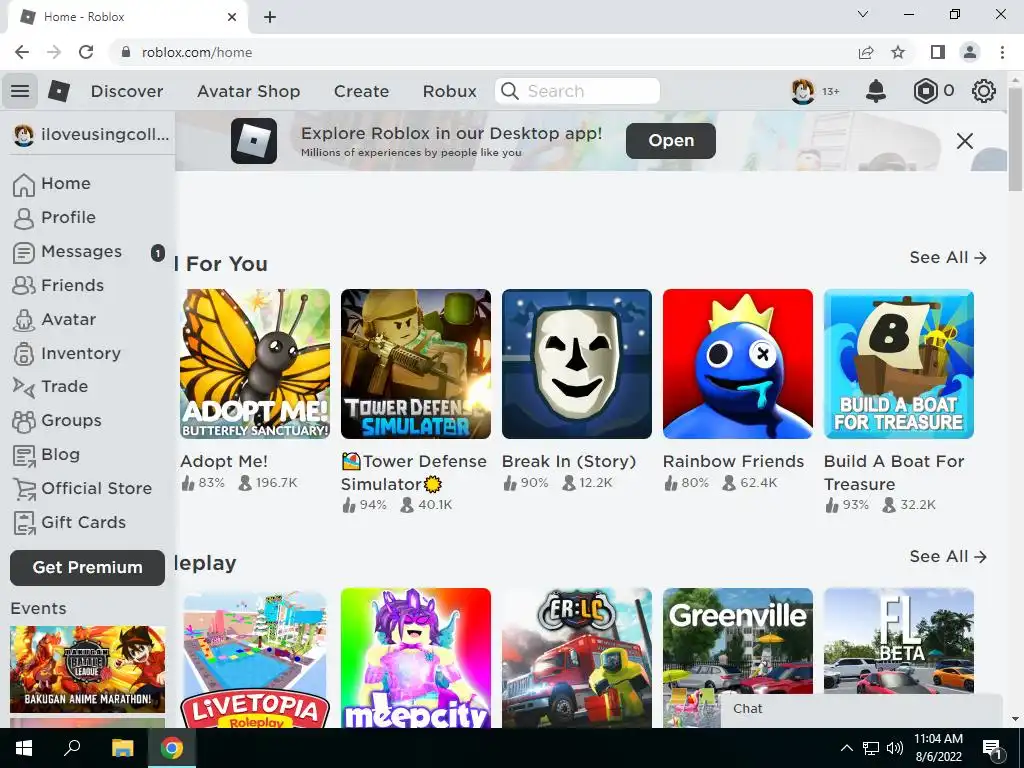Open the Chrome profile icon
1024x768 pixels.
point(970,52)
